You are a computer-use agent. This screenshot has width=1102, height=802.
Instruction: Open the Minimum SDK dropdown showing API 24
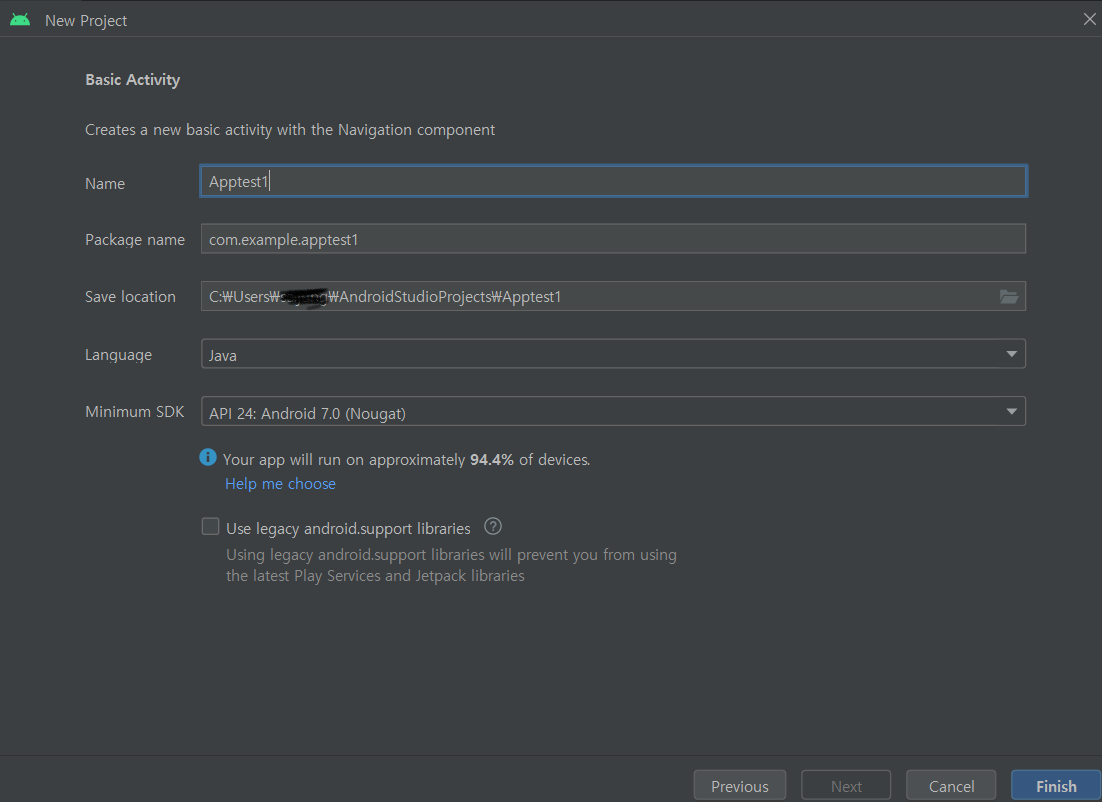click(x=613, y=412)
